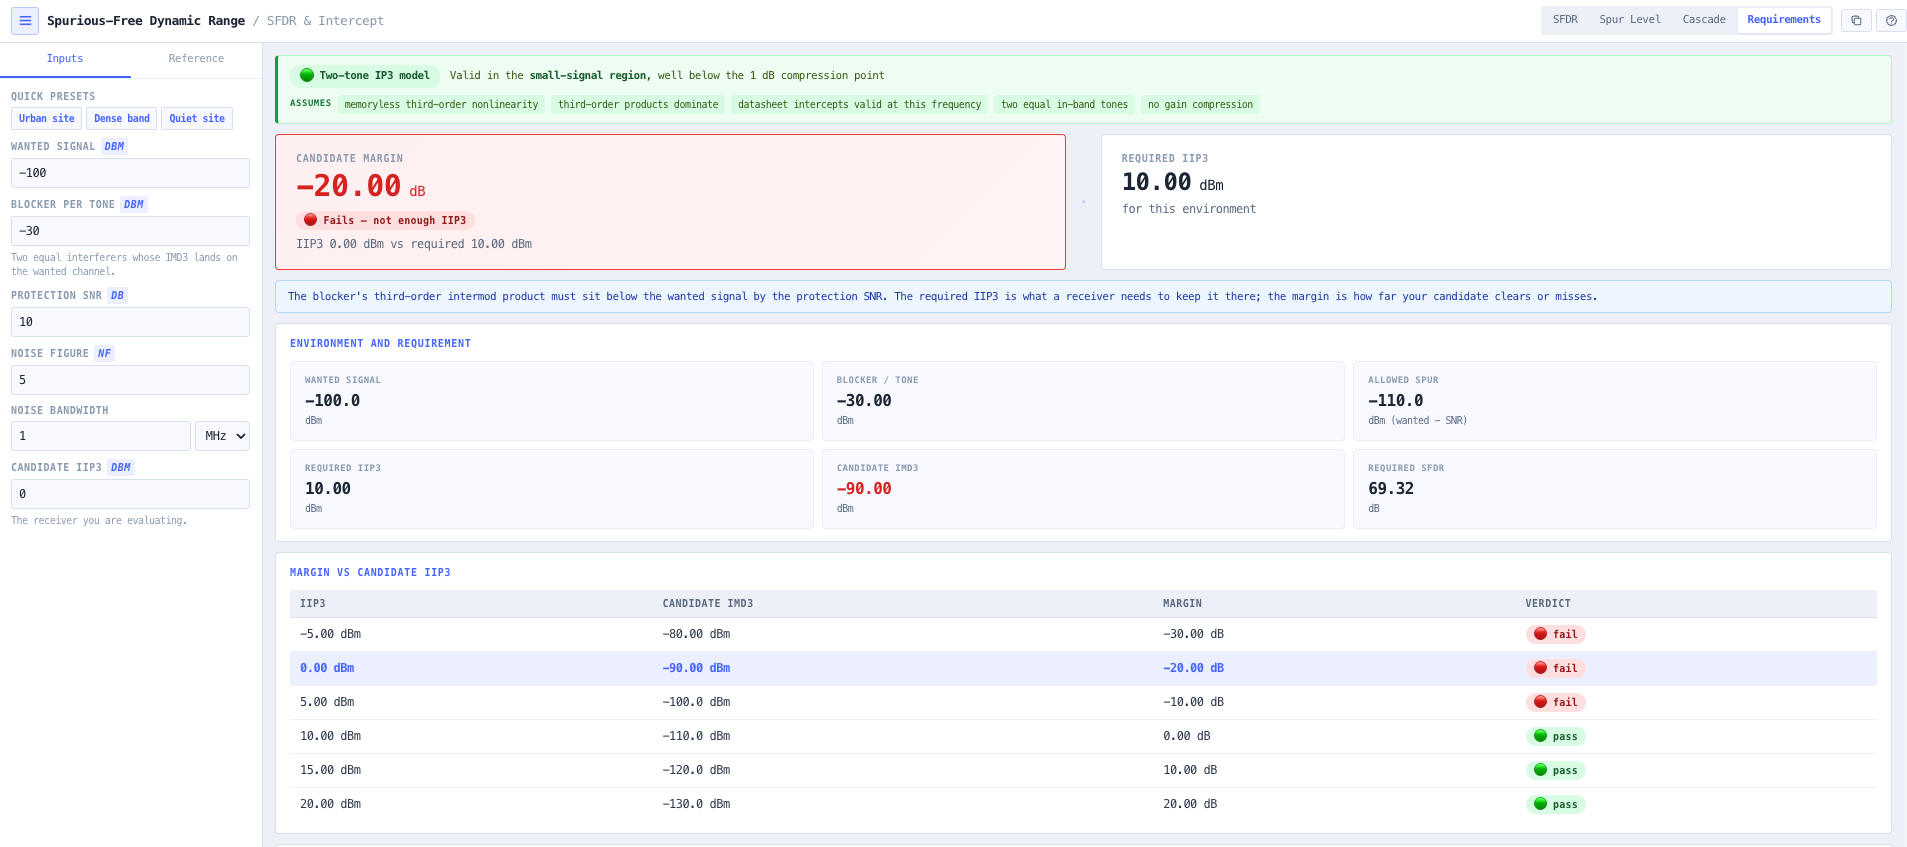Open the help question-mark icon
The image size is (1907, 847).
[1891, 20]
